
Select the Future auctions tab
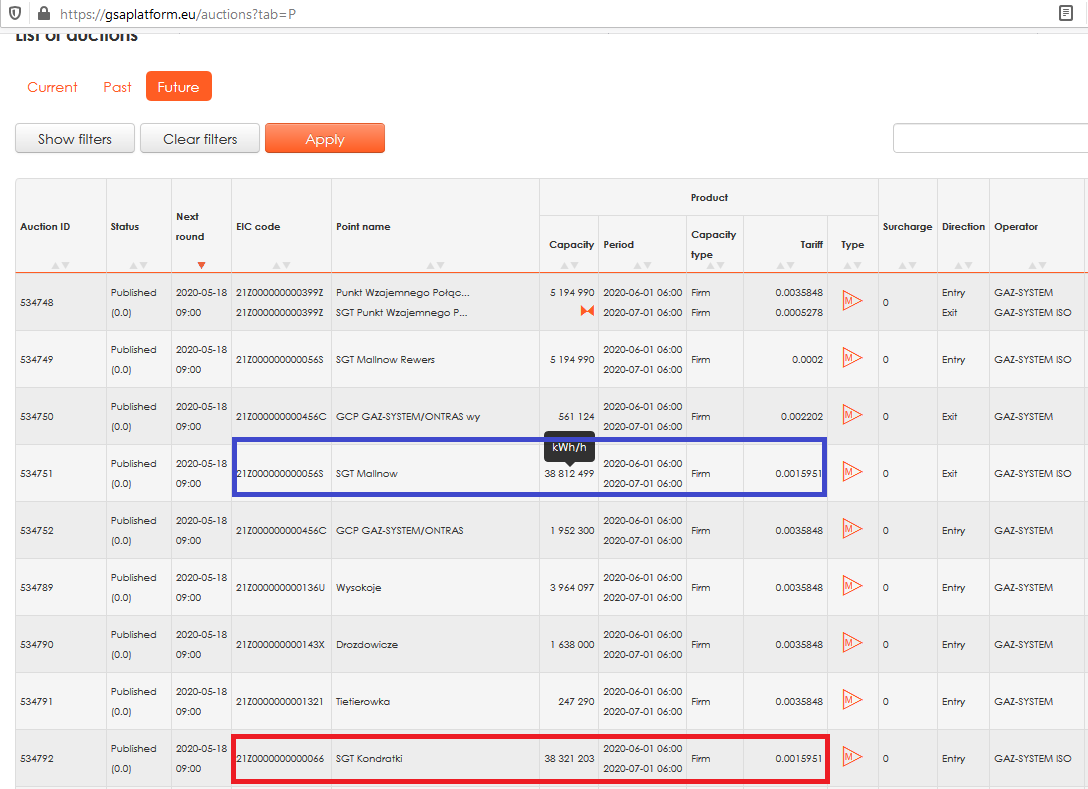point(178,86)
